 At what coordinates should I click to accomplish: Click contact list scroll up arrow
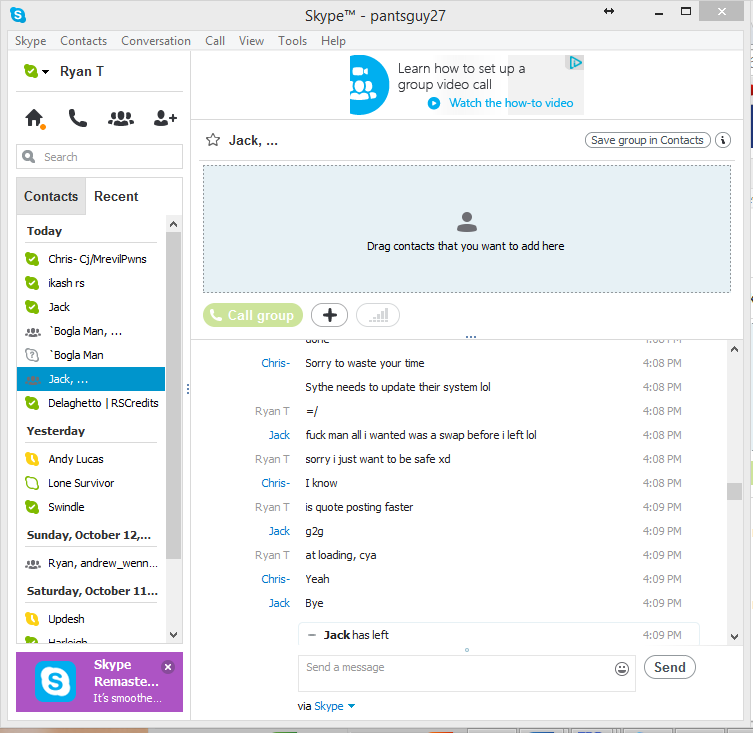[x=174, y=224]
